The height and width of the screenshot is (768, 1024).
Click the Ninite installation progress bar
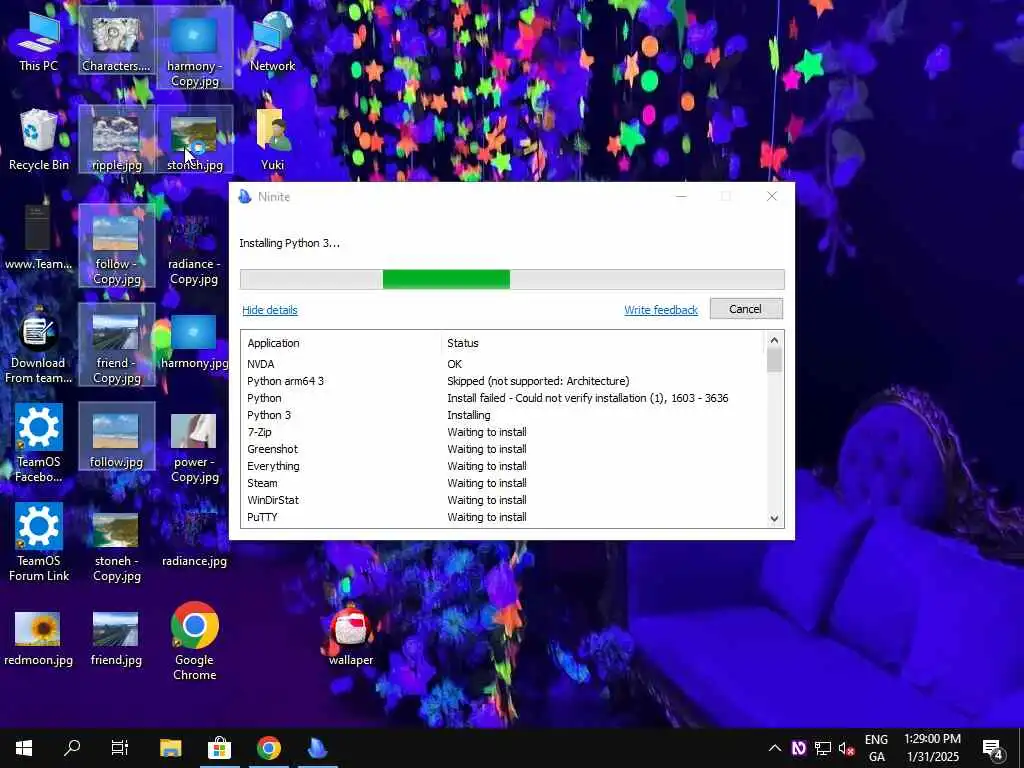[512, 280]
